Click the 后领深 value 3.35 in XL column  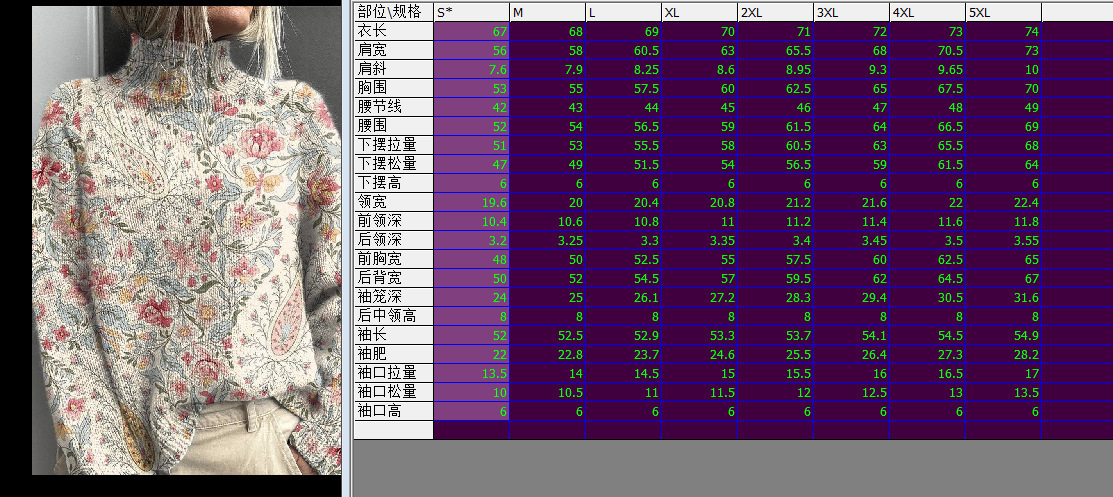pyautogui.click(x=700, y=240)
